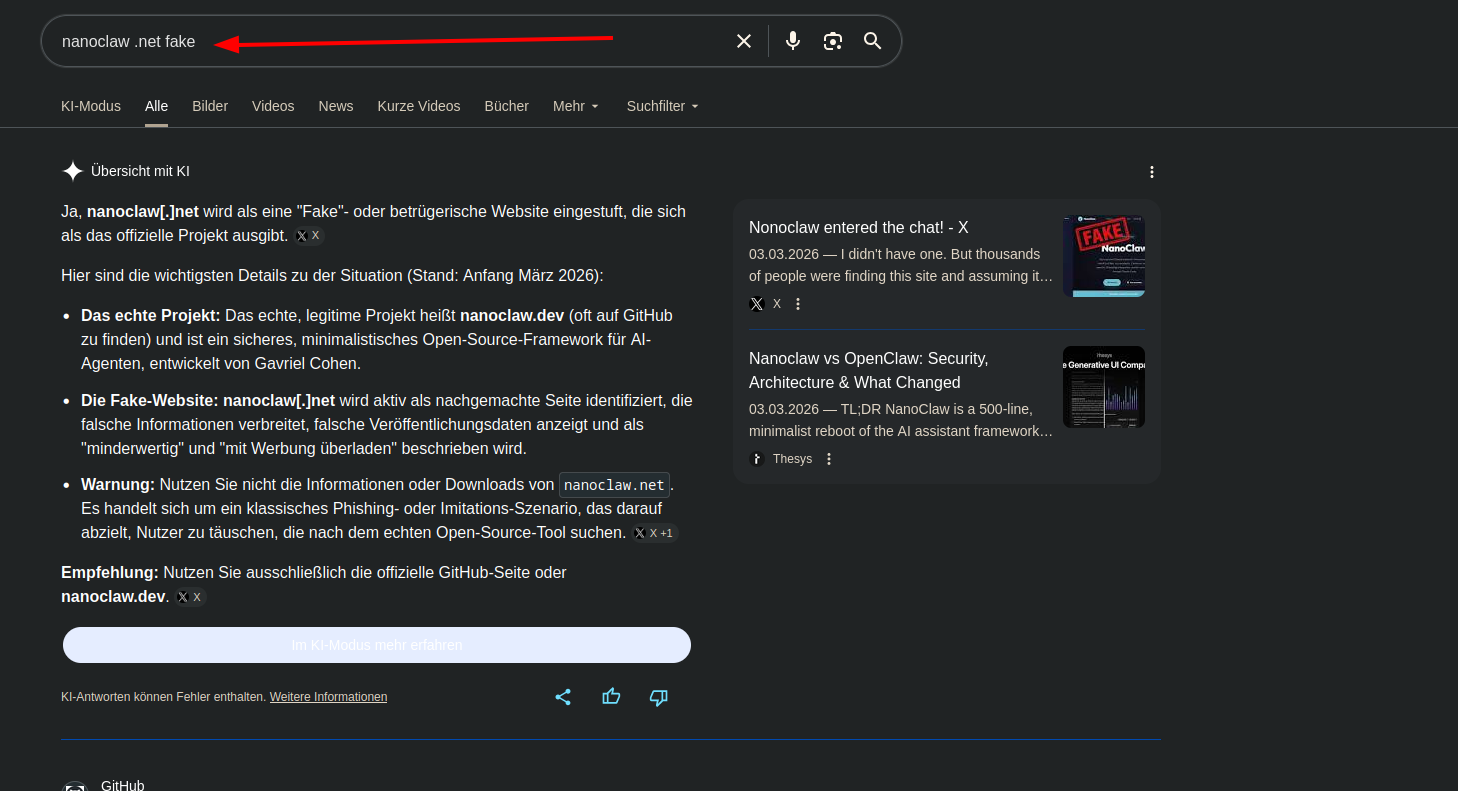Click "Im KI-Modus mehr erfahren" button
The width and height of the screenshot is (1458, 791).
377,645
